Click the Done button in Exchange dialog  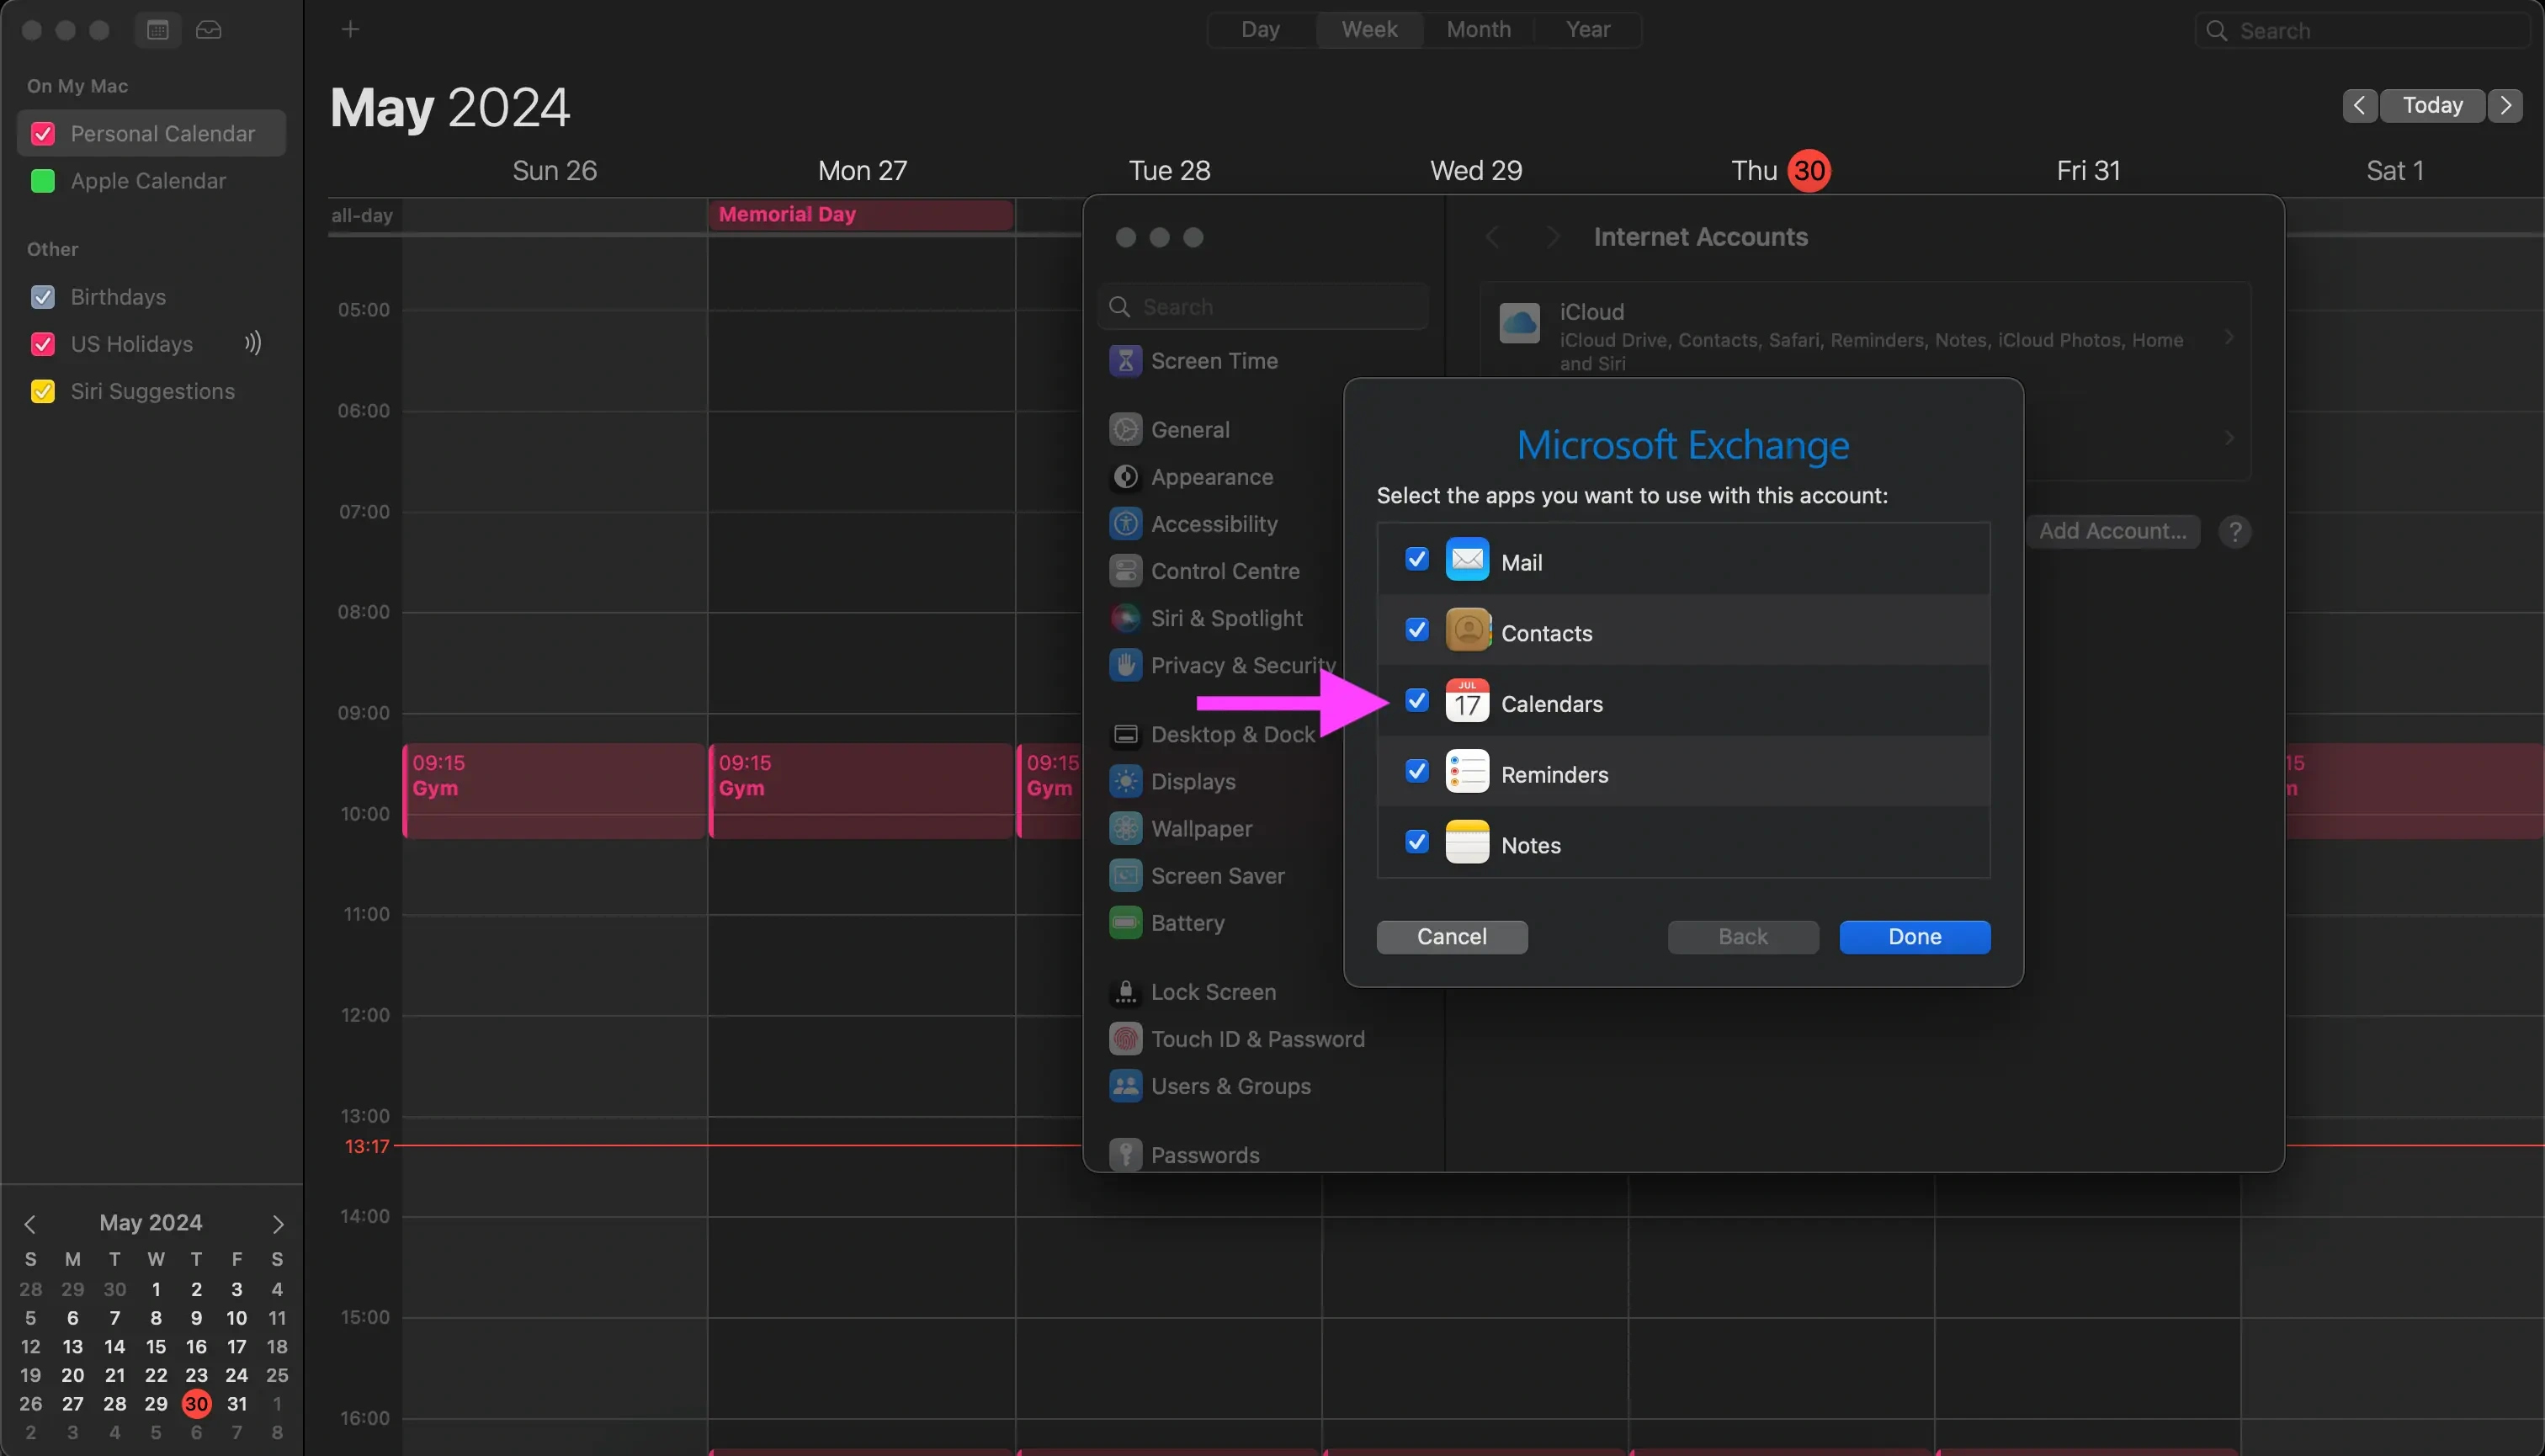pos(1914,937)
